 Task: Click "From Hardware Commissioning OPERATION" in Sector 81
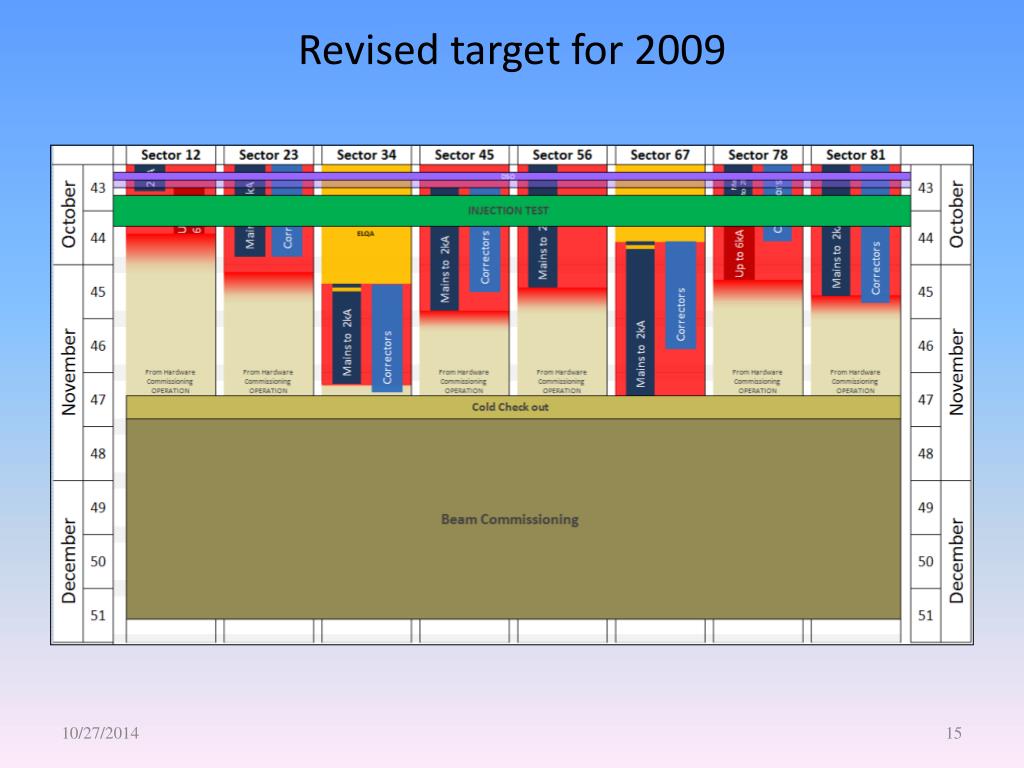click(x=856, y=381)
